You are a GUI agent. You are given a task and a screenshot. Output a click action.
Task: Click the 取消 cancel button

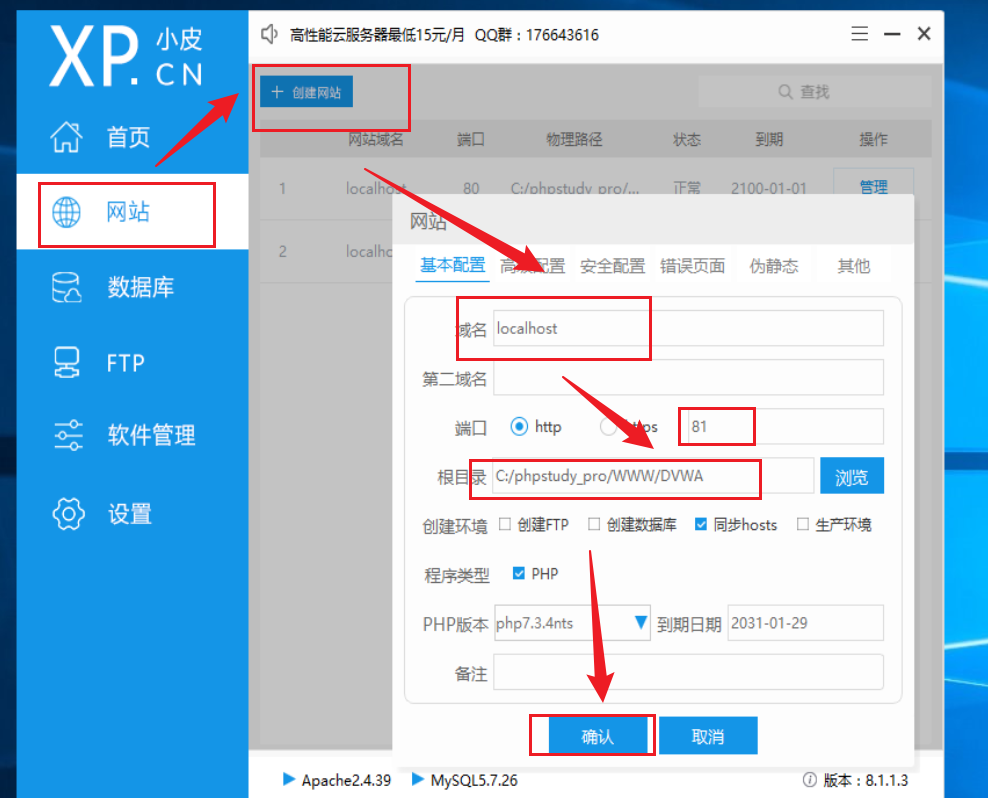(708, 736)
